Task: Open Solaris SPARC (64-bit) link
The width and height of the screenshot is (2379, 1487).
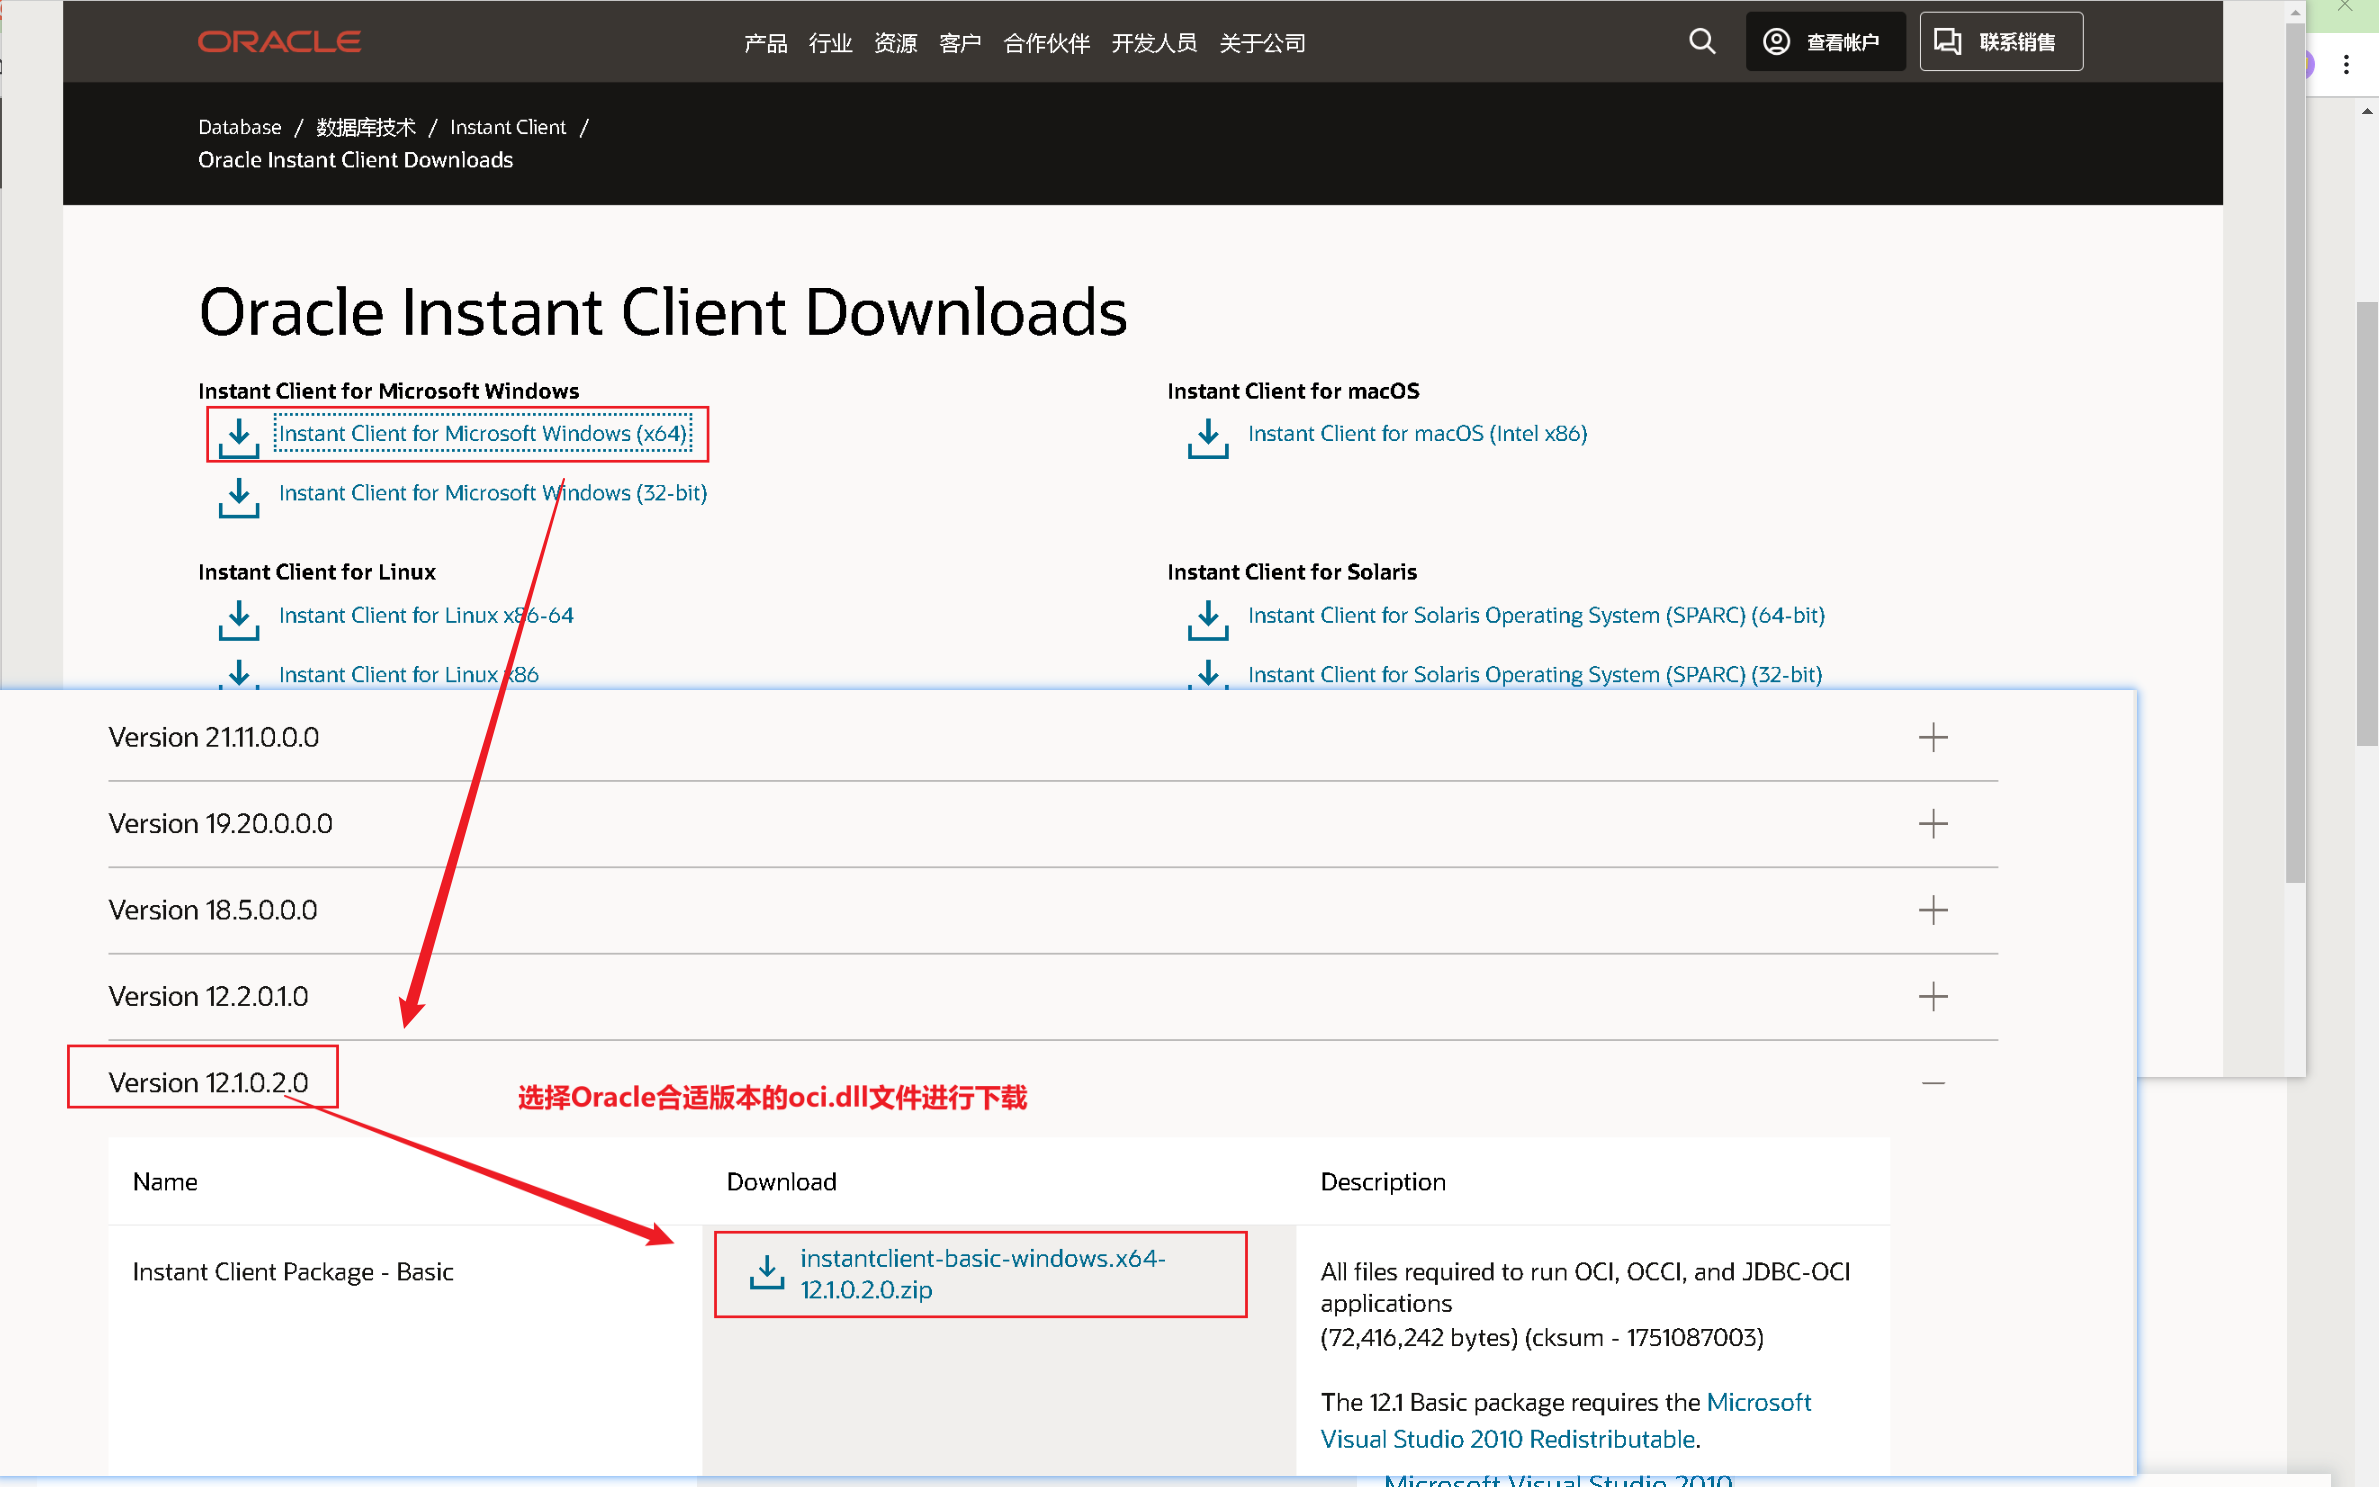Action: click(1536, 615)
